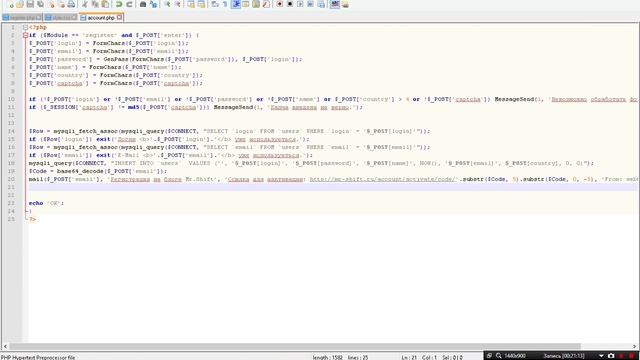Redo edit with toolbar arrow icon
Viewport: 640px width, 360px height.
click(x=129, y=4)
